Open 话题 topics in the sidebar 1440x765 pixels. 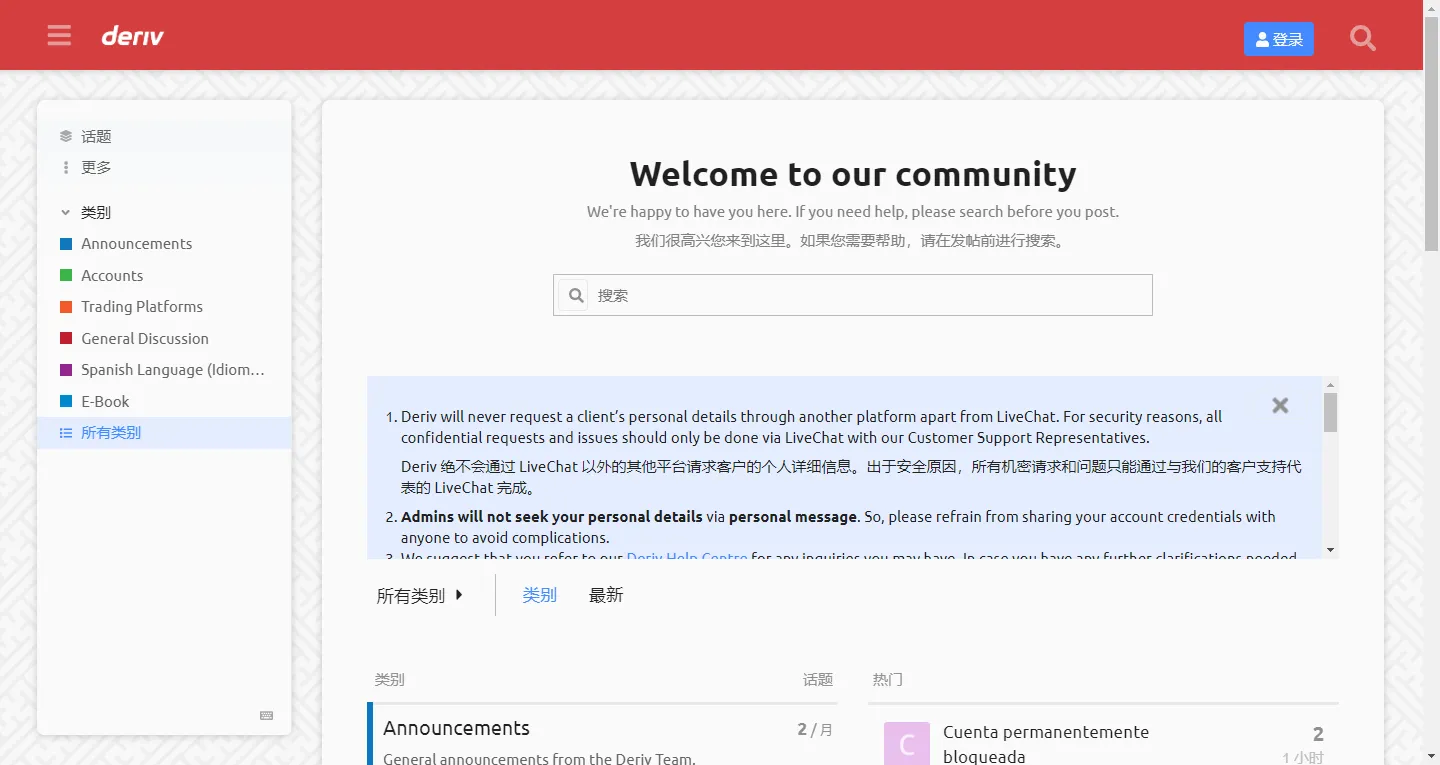(164, 136)
